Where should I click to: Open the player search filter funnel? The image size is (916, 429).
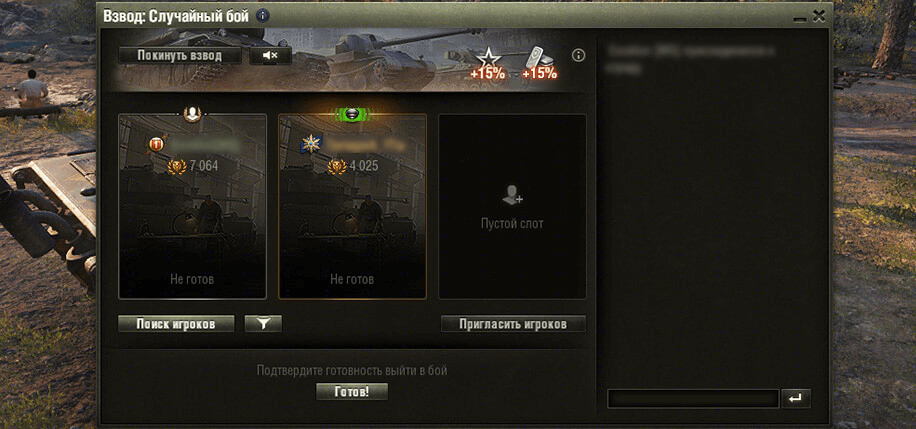[x=263, y=324]
